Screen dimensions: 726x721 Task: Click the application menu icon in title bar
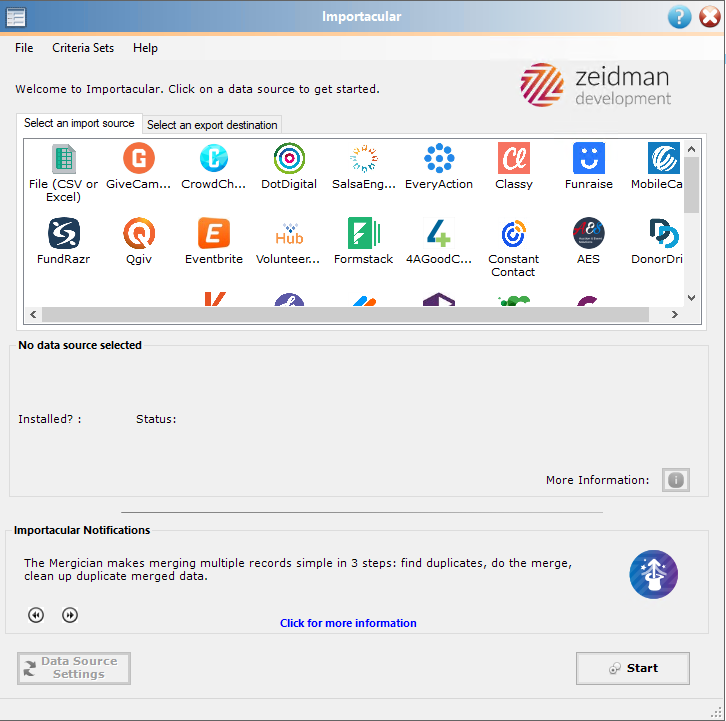click(x=16, y=17)
